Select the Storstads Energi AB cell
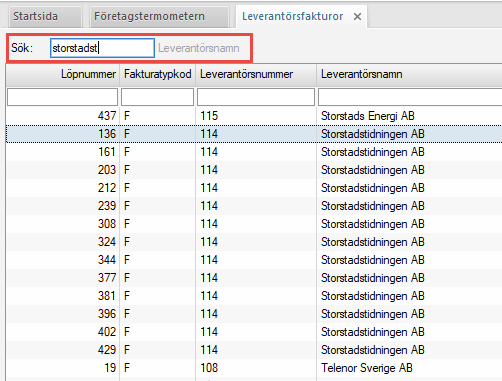502x381 pixels. (409, 116)
